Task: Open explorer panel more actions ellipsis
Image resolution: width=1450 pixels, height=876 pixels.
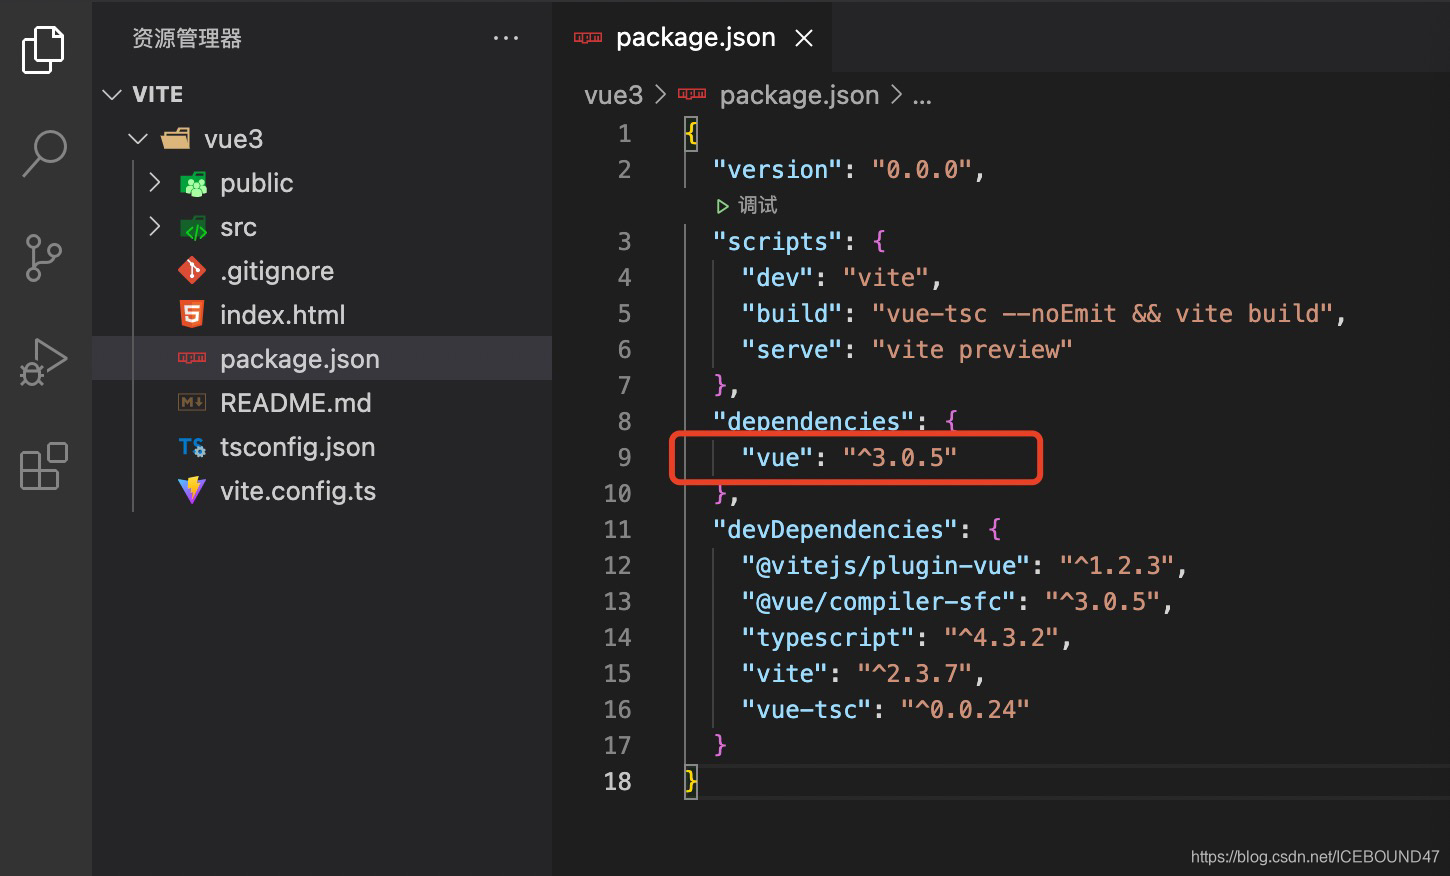Action: tap(506, 38)
